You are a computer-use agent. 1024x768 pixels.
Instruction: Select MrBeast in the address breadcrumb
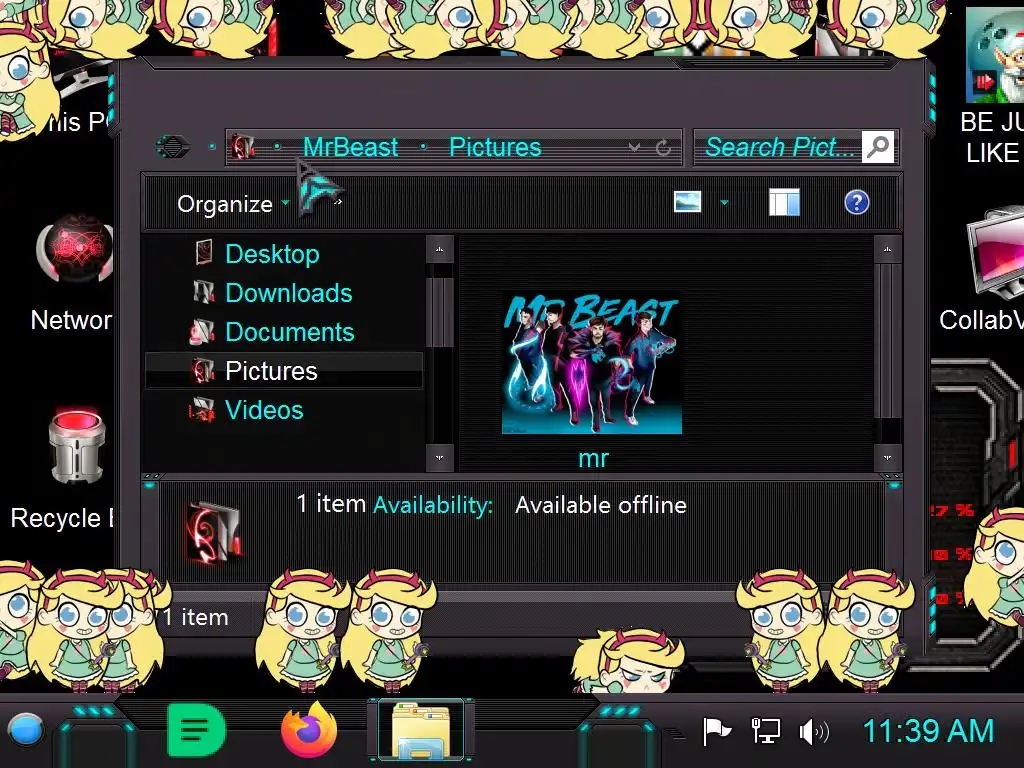350,147
